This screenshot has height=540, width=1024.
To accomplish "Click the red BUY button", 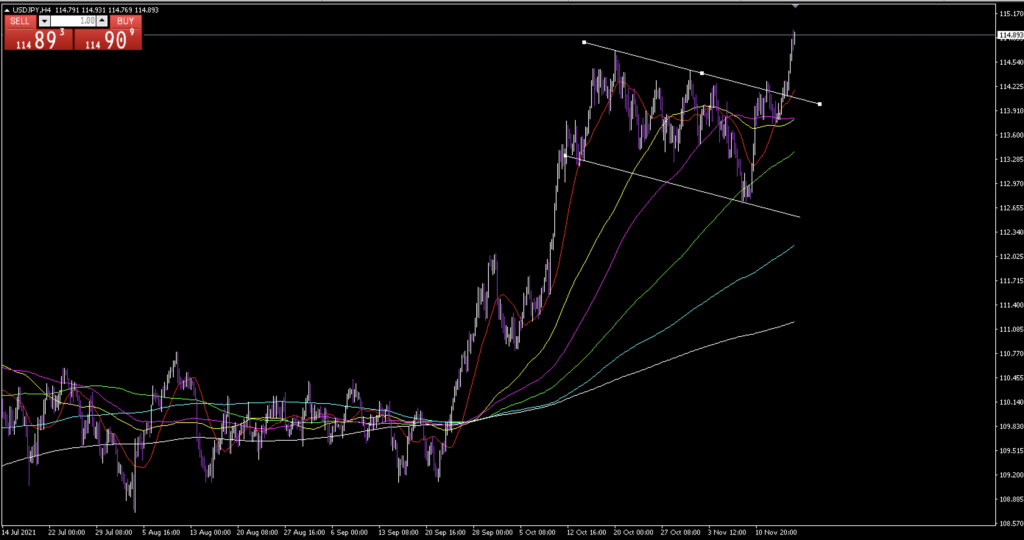I will (x=124, y=21).
